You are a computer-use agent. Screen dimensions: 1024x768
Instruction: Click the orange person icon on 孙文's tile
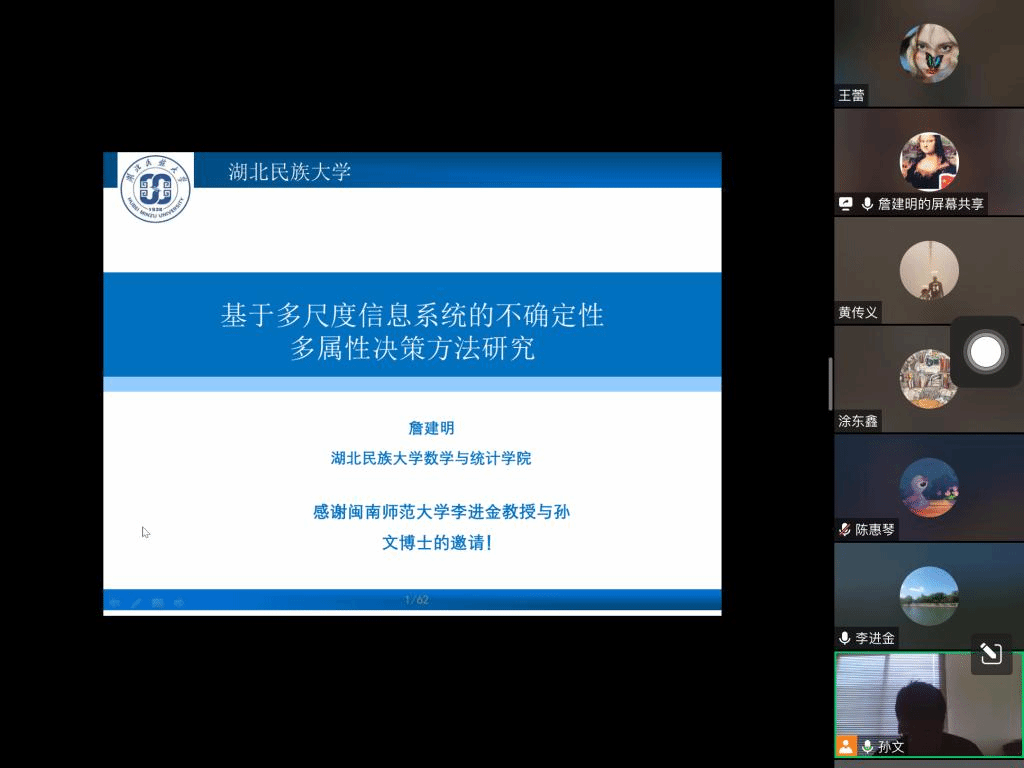(x=846, y=746)
